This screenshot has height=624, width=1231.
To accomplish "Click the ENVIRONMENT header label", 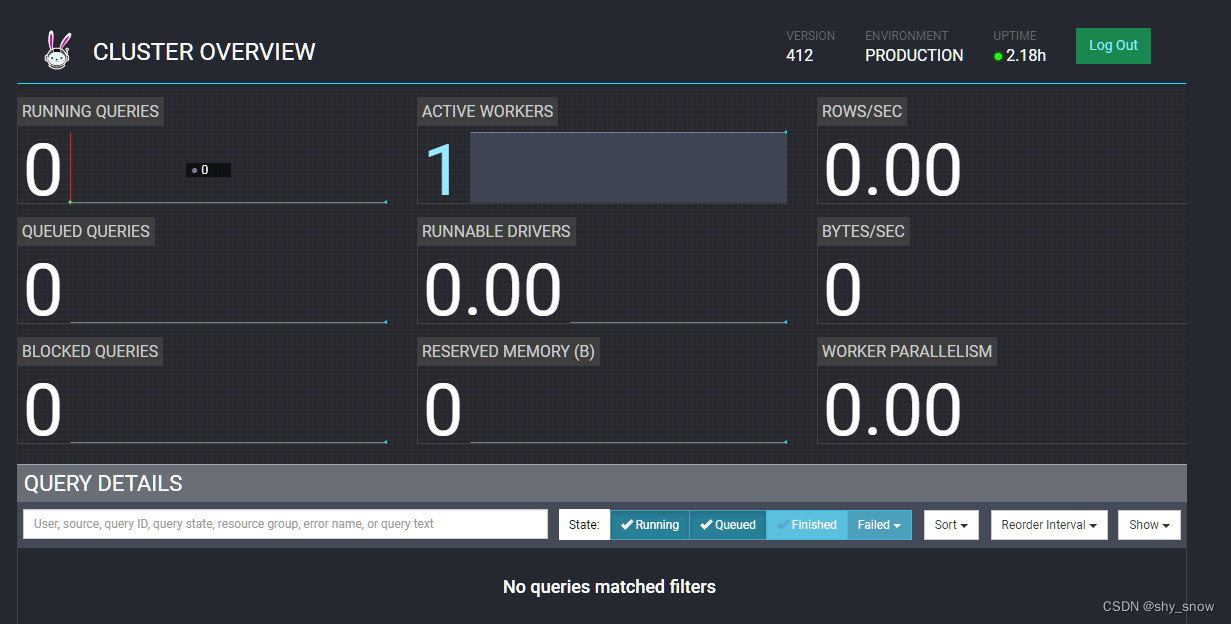I will pos(907,36).
